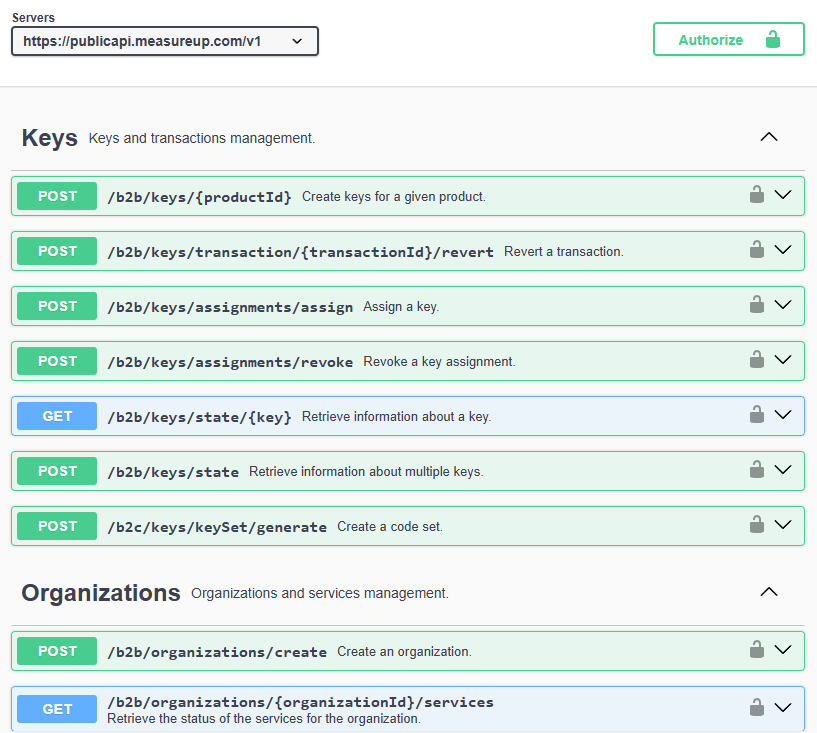817x733 pixels.
Task: Click lock icon on Create an organization row
Action: pyautogui.click(x=757, y=650)
